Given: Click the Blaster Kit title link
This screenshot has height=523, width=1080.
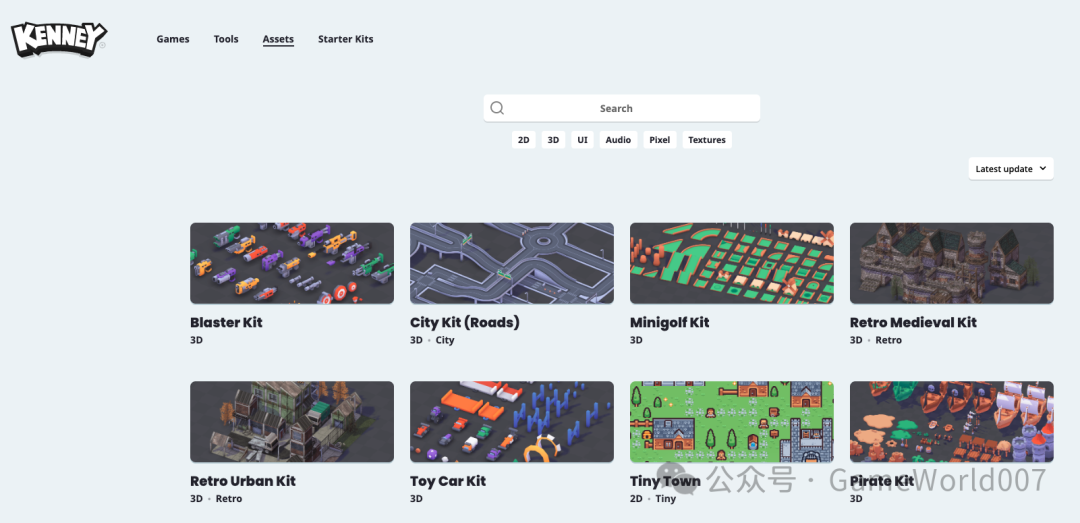Looking at the screenshot, I should (x=227, y=322).
